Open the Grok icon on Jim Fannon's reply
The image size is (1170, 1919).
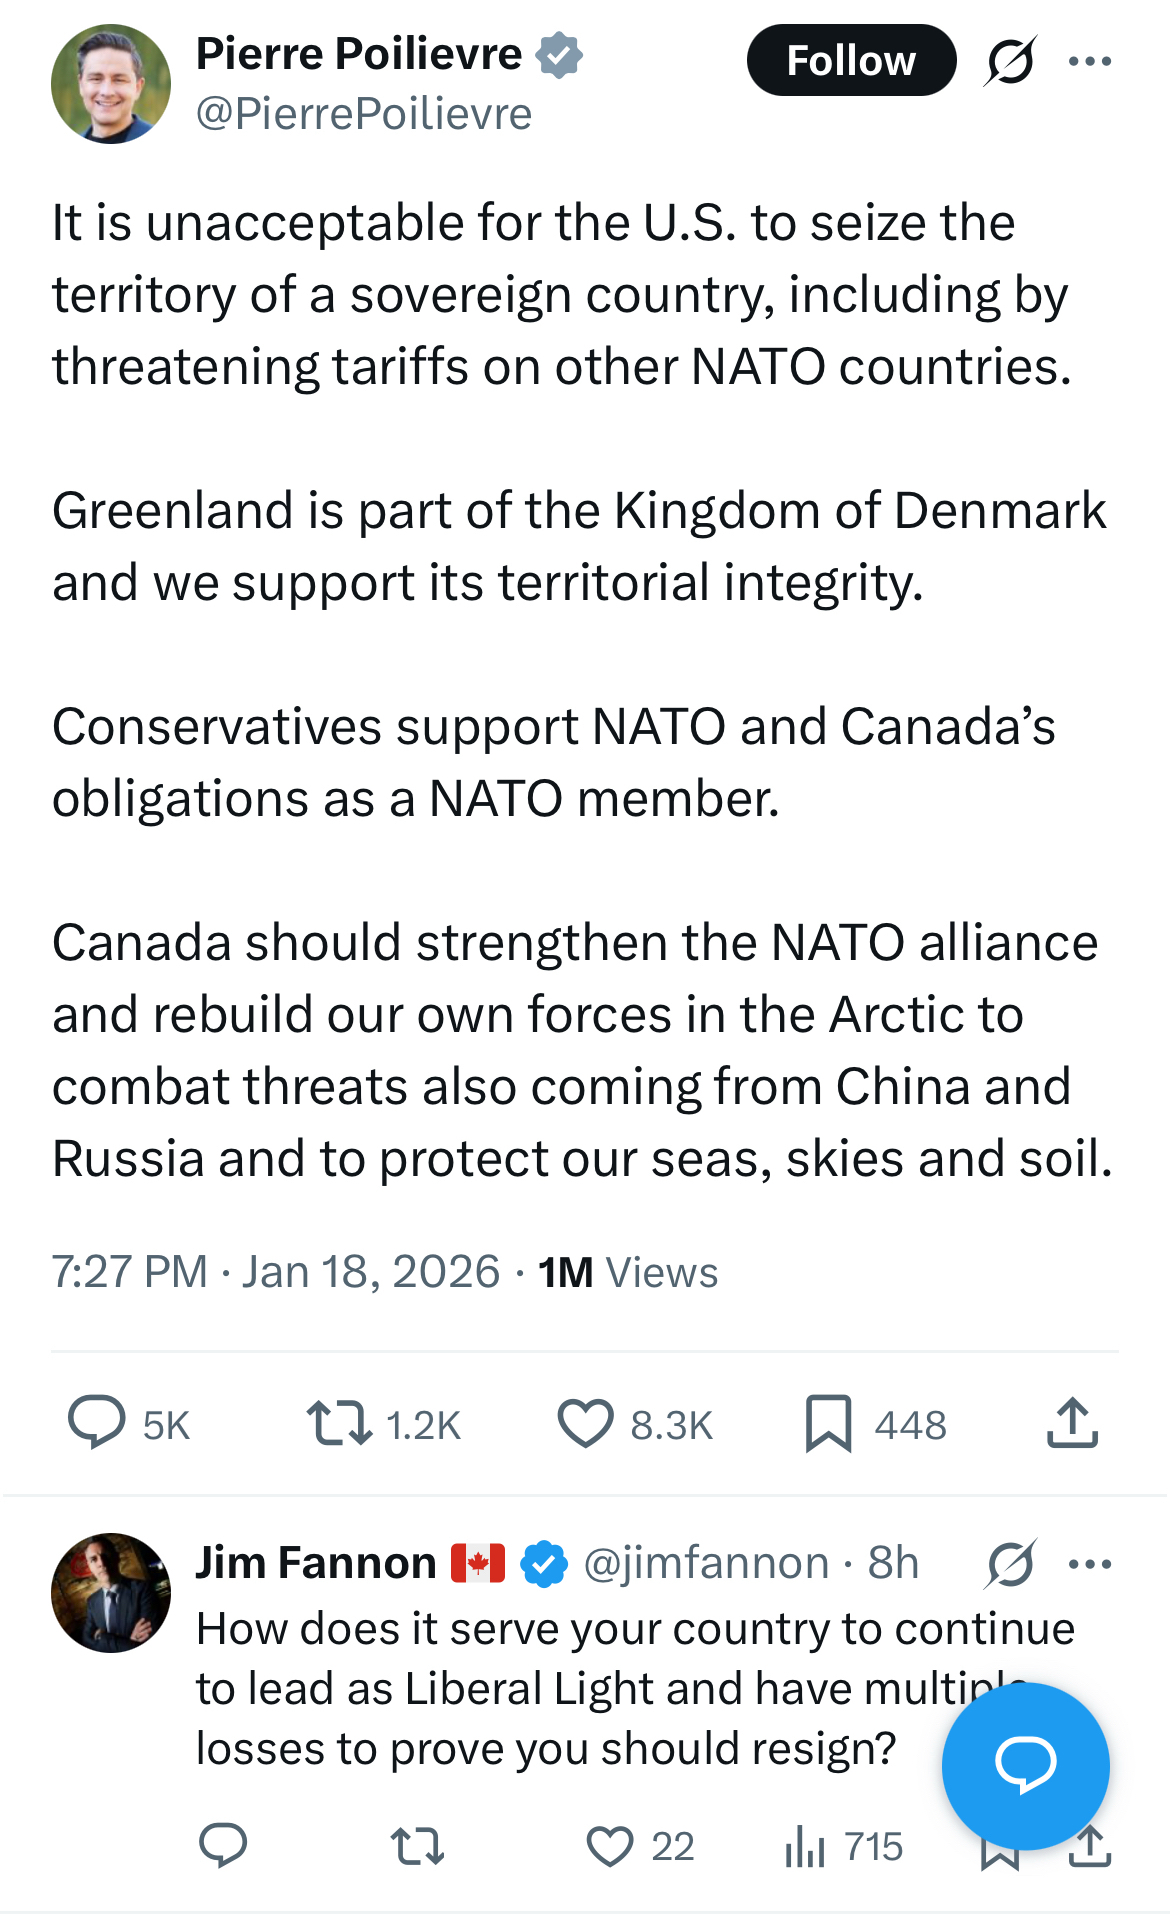[x=1010, y=1564]
